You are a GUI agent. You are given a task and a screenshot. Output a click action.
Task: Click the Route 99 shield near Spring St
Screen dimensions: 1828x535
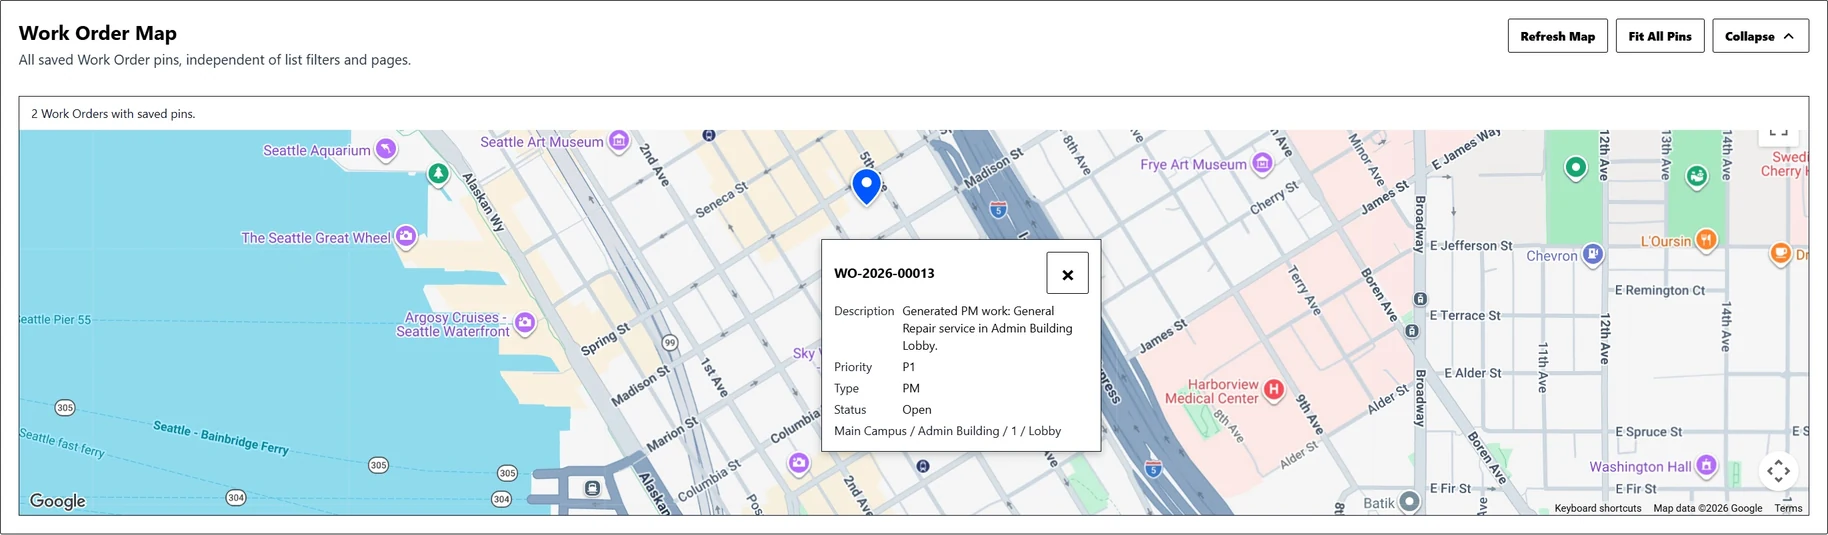[x=670, y=343]
